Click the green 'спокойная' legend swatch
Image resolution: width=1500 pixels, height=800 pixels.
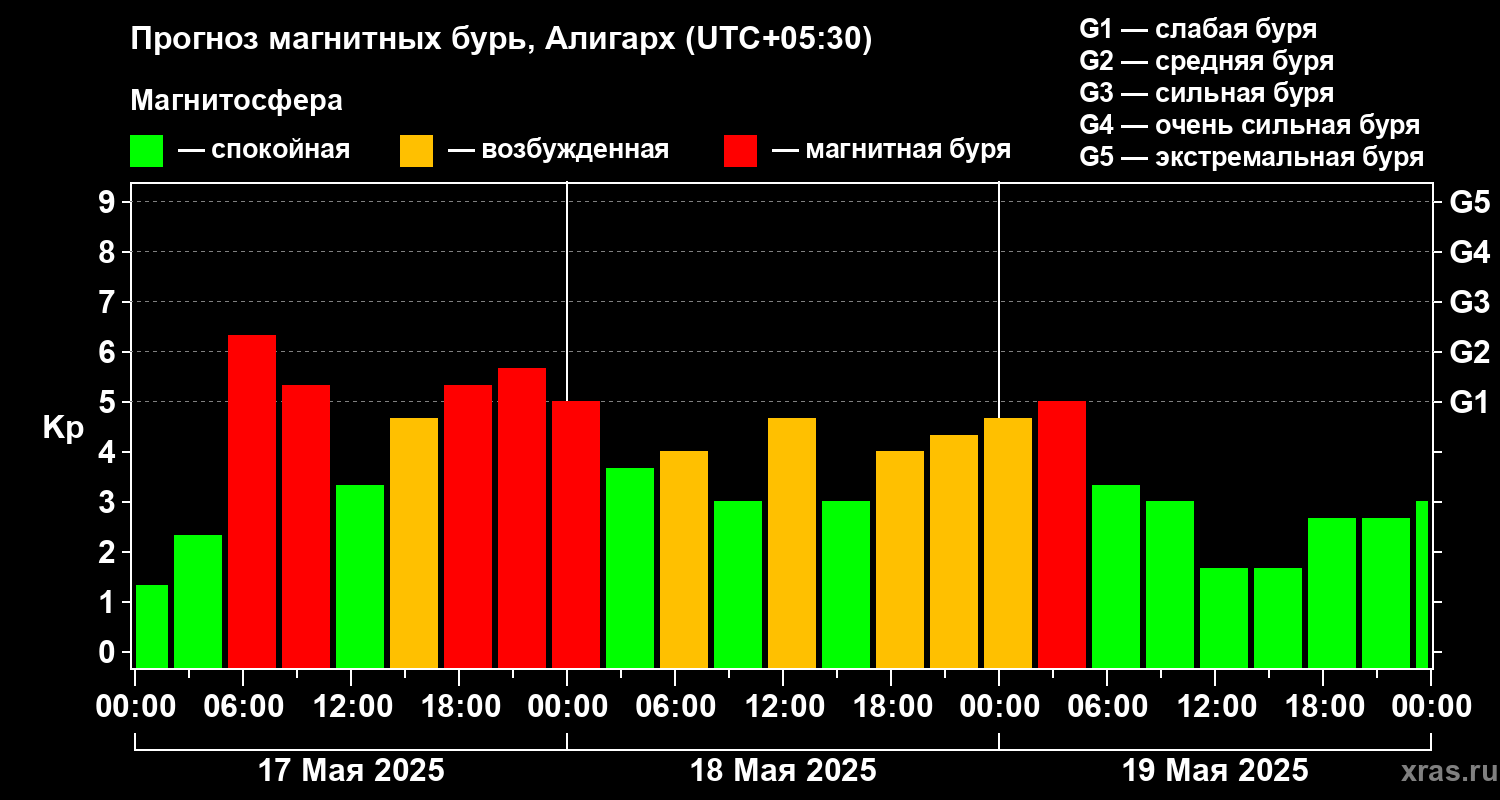tap(146, 151)
